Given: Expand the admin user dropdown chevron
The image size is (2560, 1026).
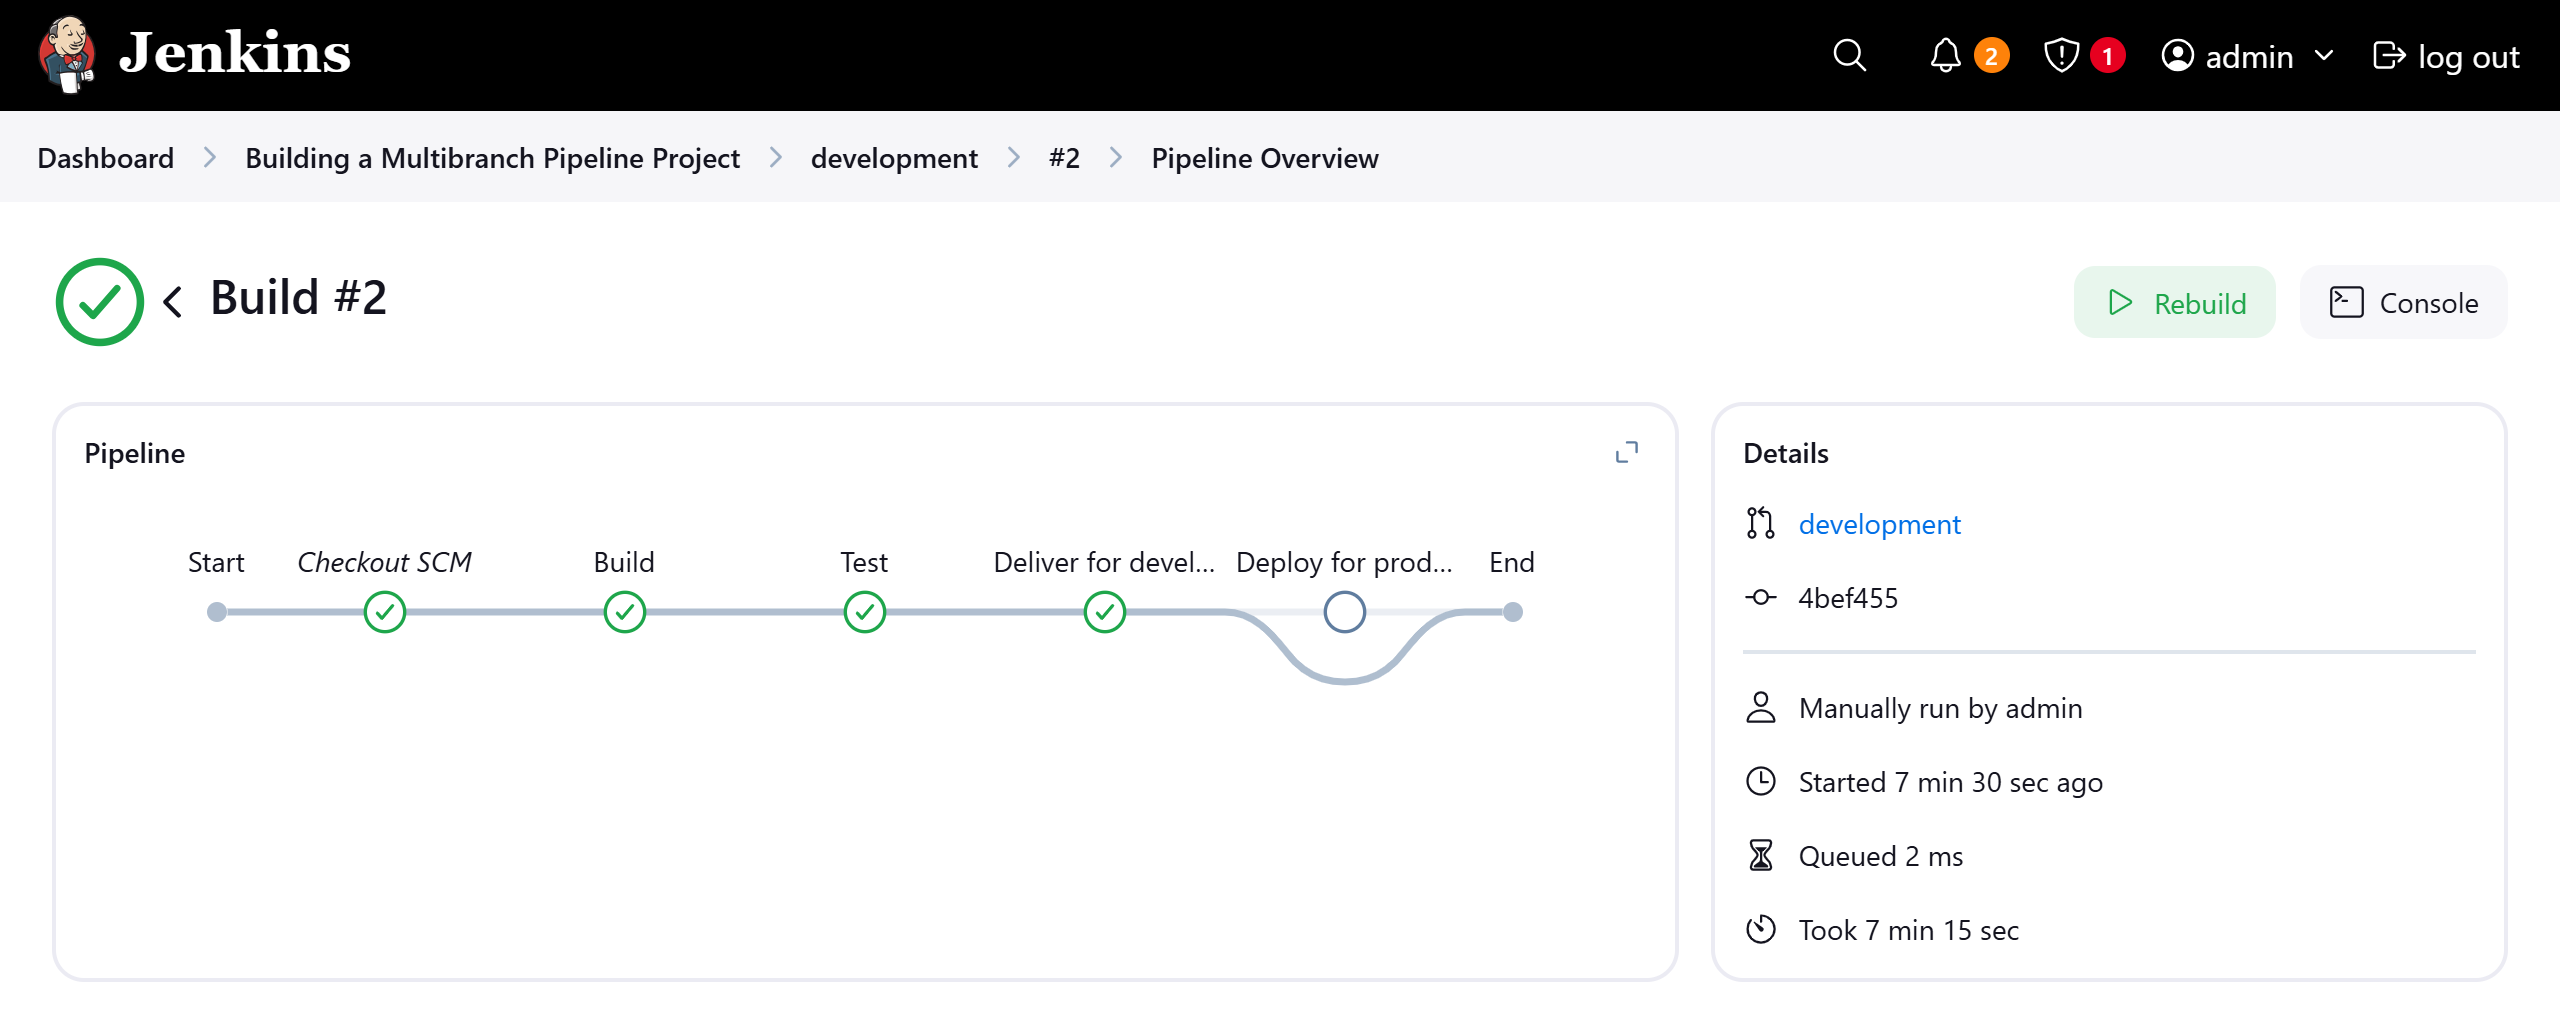Looking at the screenshot, I should [x=2325, y=56].
